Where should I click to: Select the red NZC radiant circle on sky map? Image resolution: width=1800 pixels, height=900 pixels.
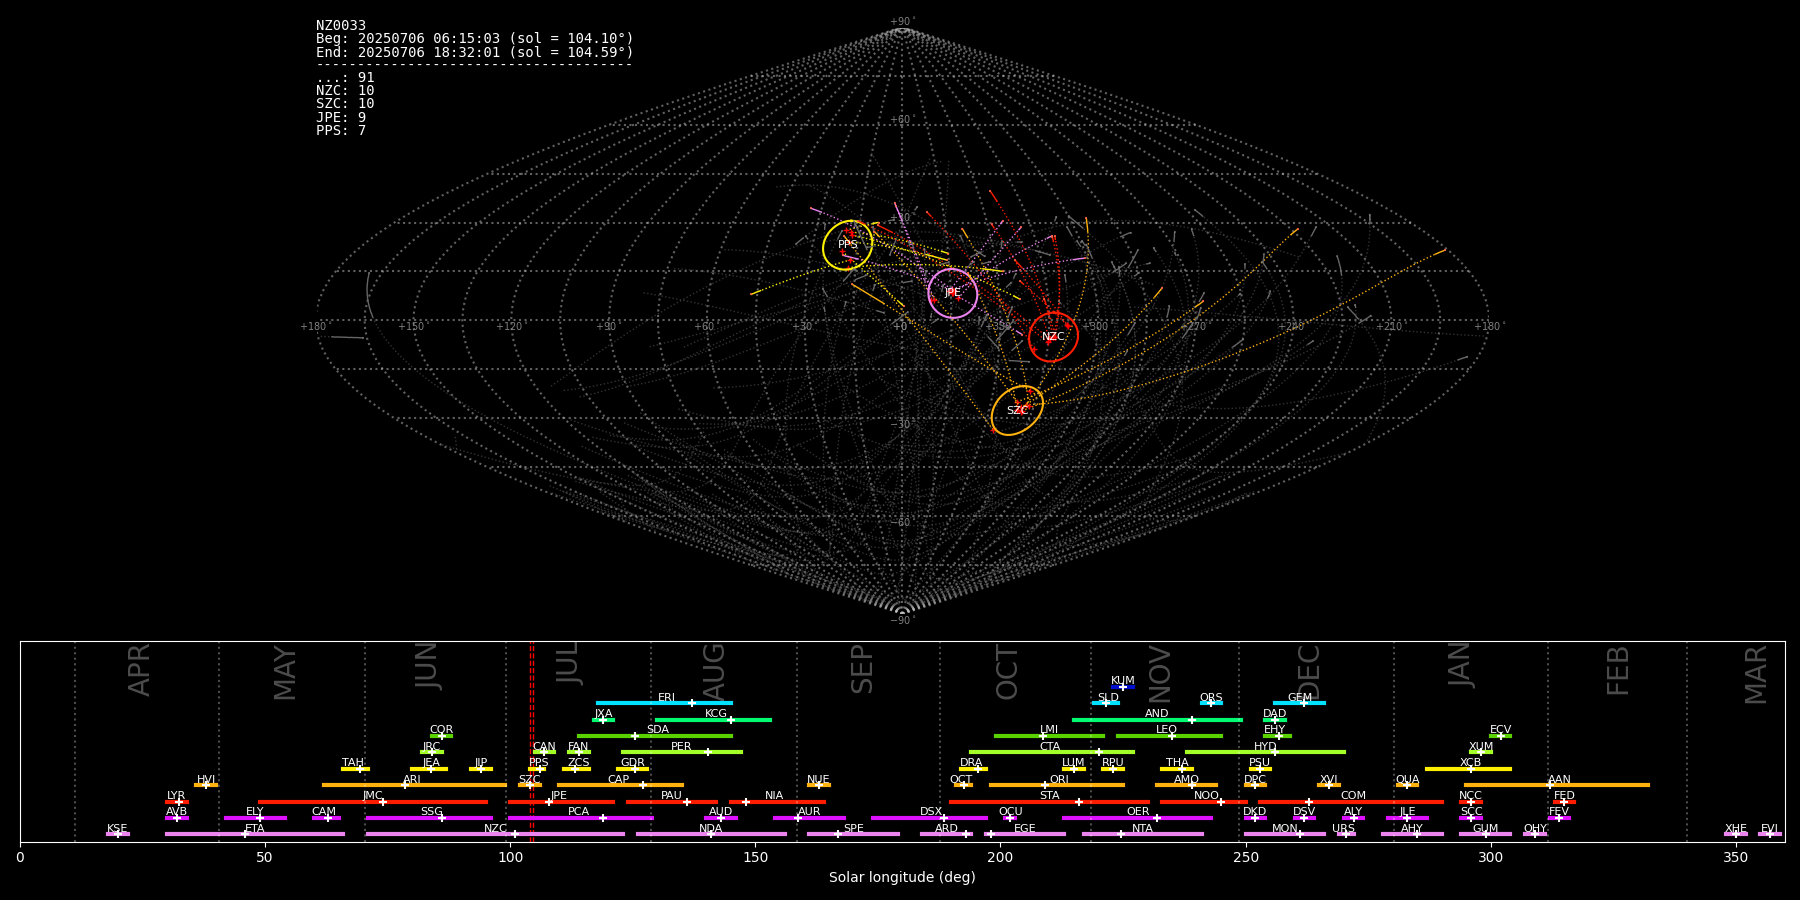point(1053,337)
